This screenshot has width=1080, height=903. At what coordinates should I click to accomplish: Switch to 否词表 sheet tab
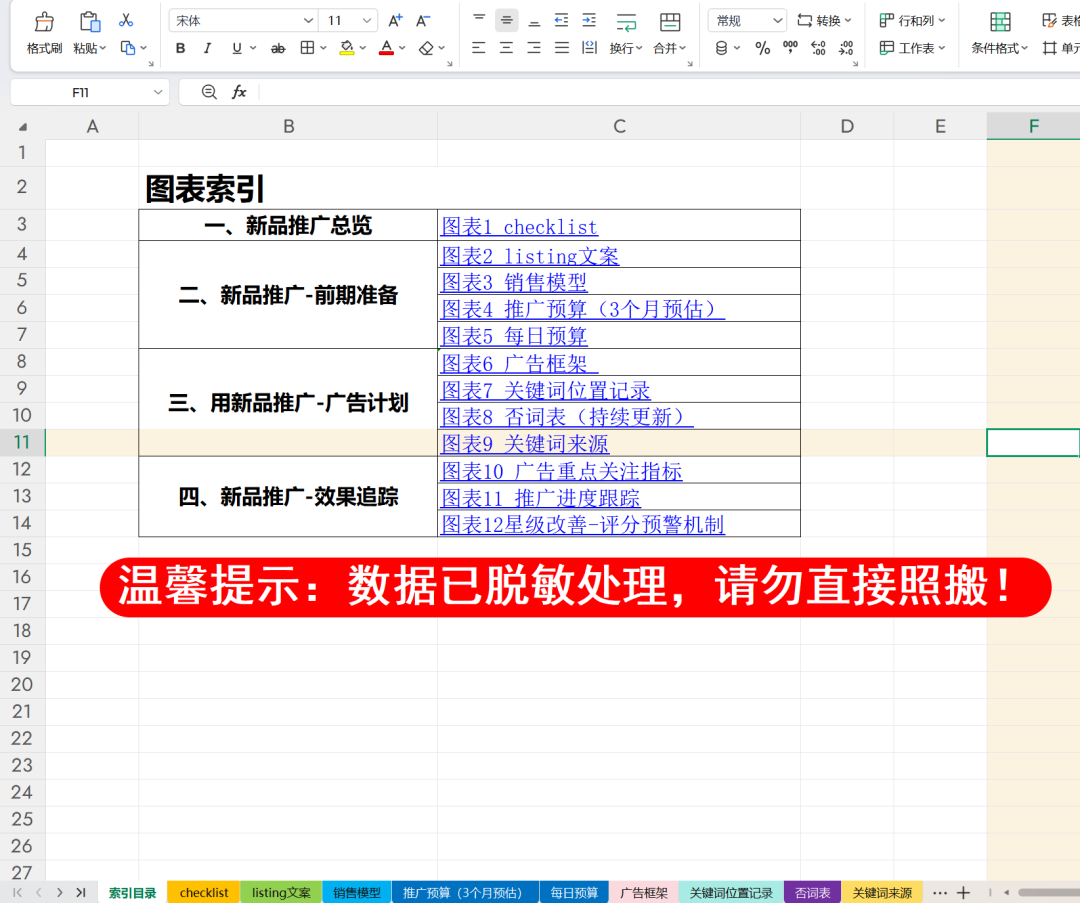[x=813, y=892]
